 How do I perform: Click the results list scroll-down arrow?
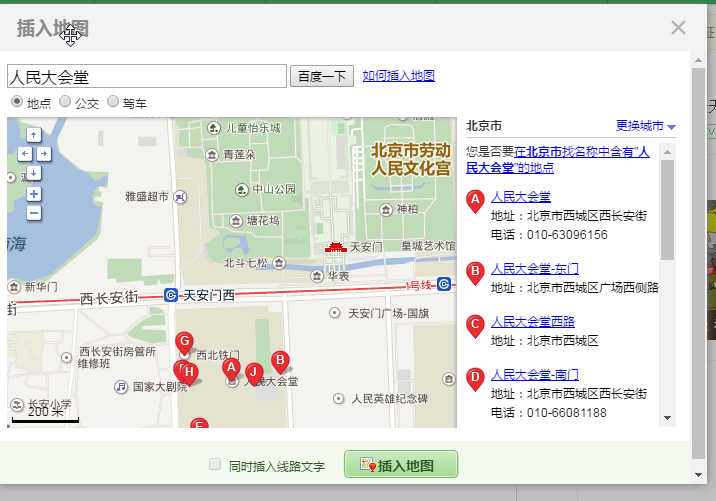coord(668,418)
